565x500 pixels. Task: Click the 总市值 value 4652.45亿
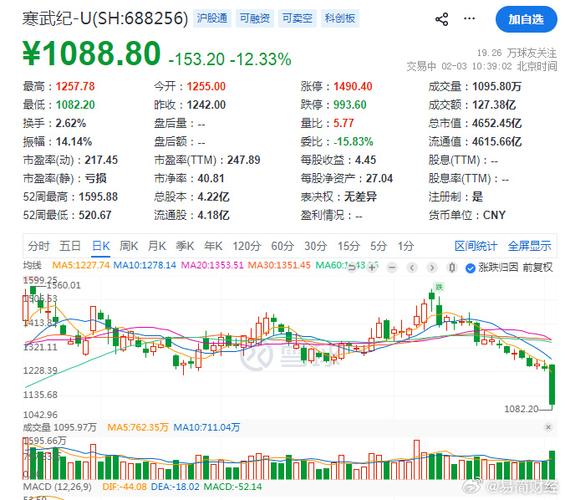coord(497,123)
